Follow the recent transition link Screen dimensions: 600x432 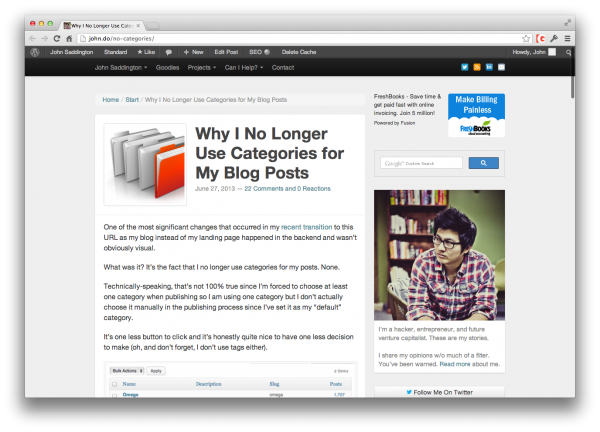pyautogui.click(x=307, y=227)
